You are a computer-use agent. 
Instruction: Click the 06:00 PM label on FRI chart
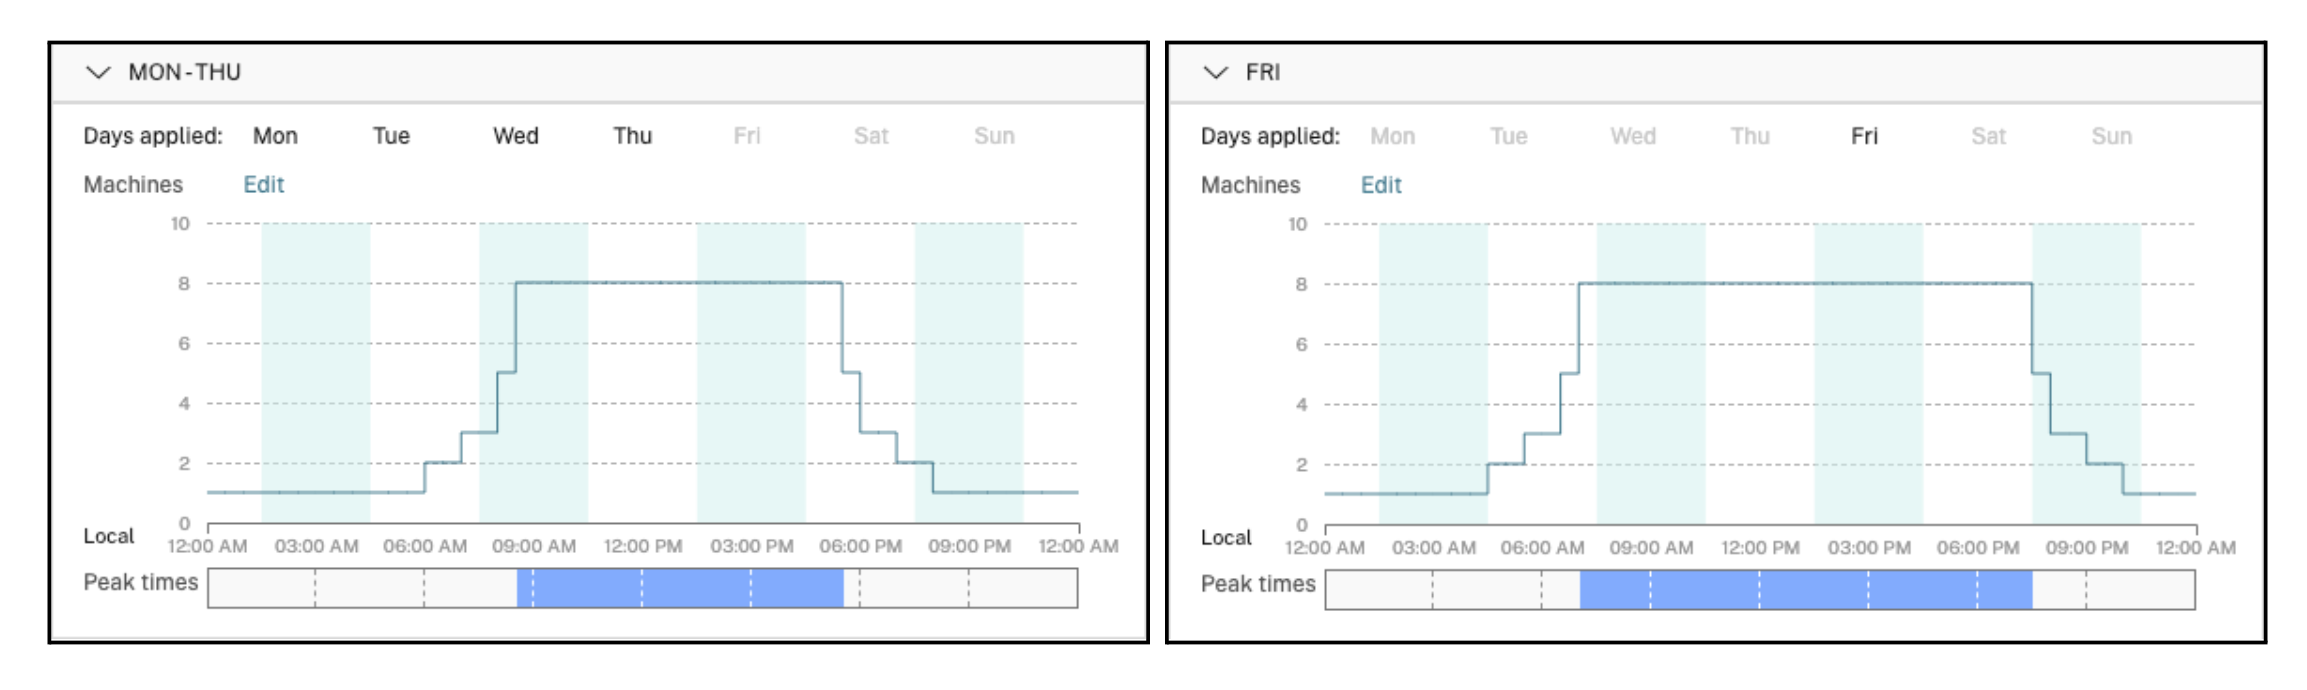click(1977, 548)
